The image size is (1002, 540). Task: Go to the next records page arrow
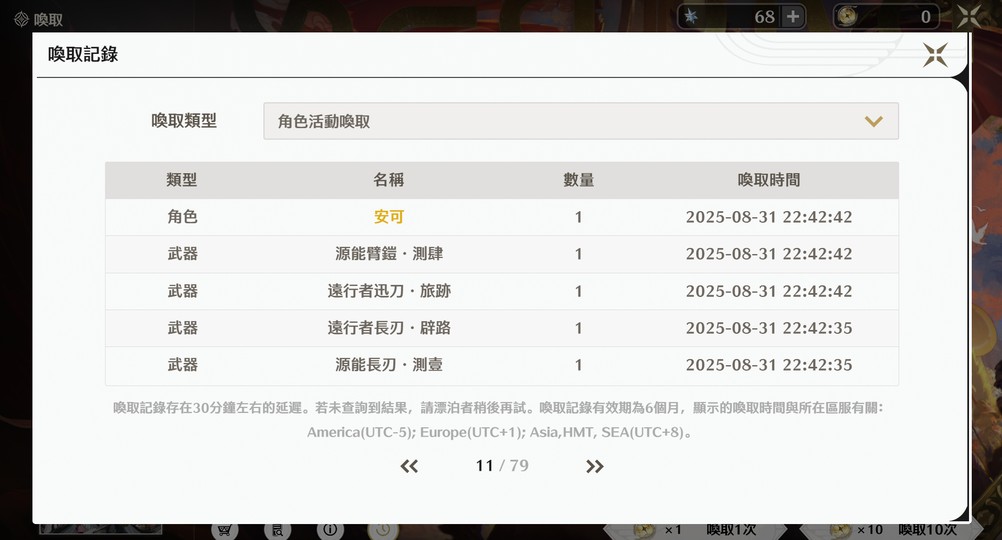[594, 467]
